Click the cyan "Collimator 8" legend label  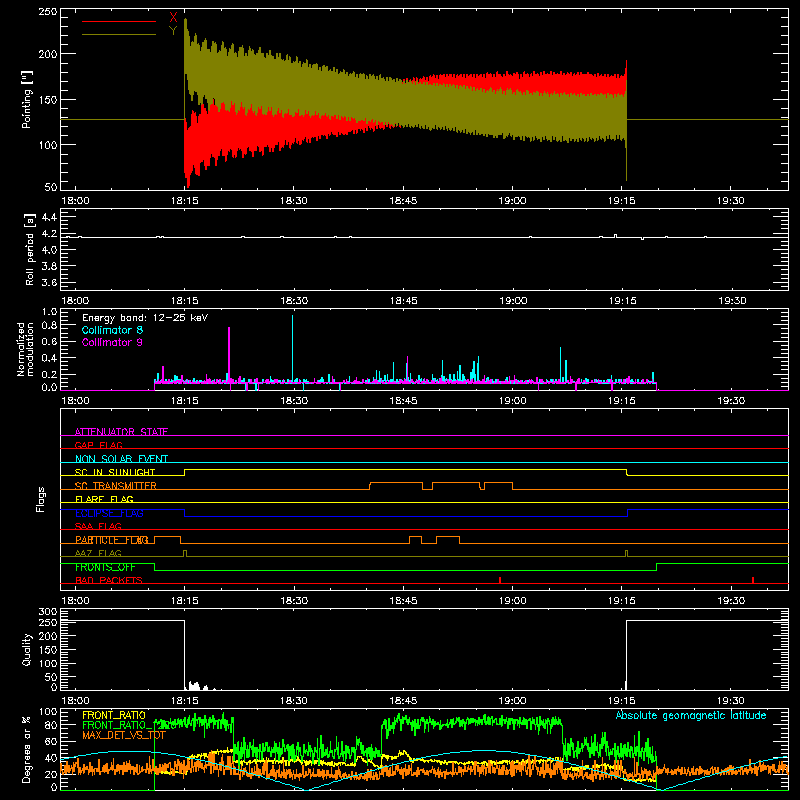pyautogui.click(x=112, y=330)
